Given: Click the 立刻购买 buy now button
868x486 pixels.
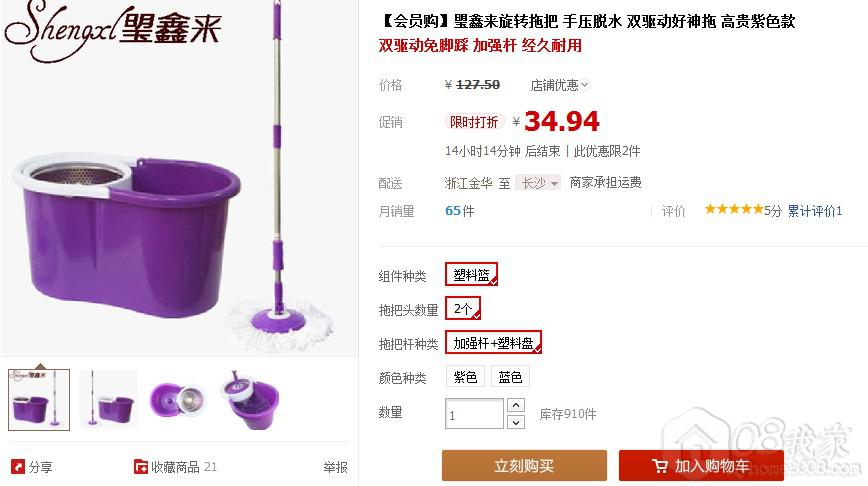Looking at the screenshot, I should click(524, 466).
